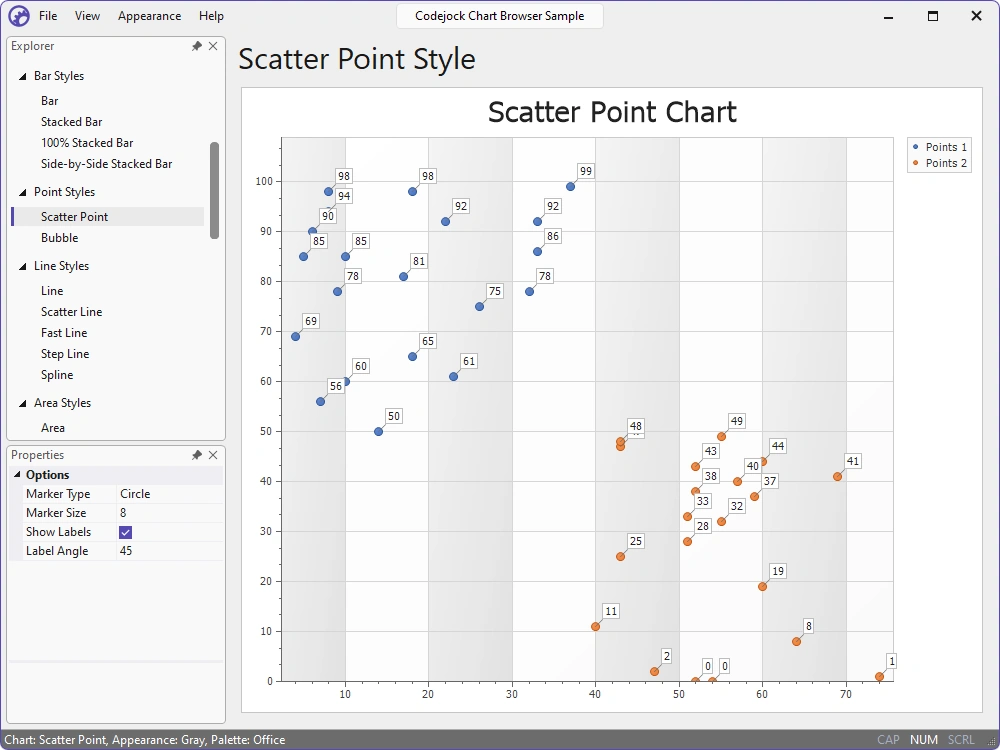
Task: Maximize the Chart Browser window
Action: [932, 16]
